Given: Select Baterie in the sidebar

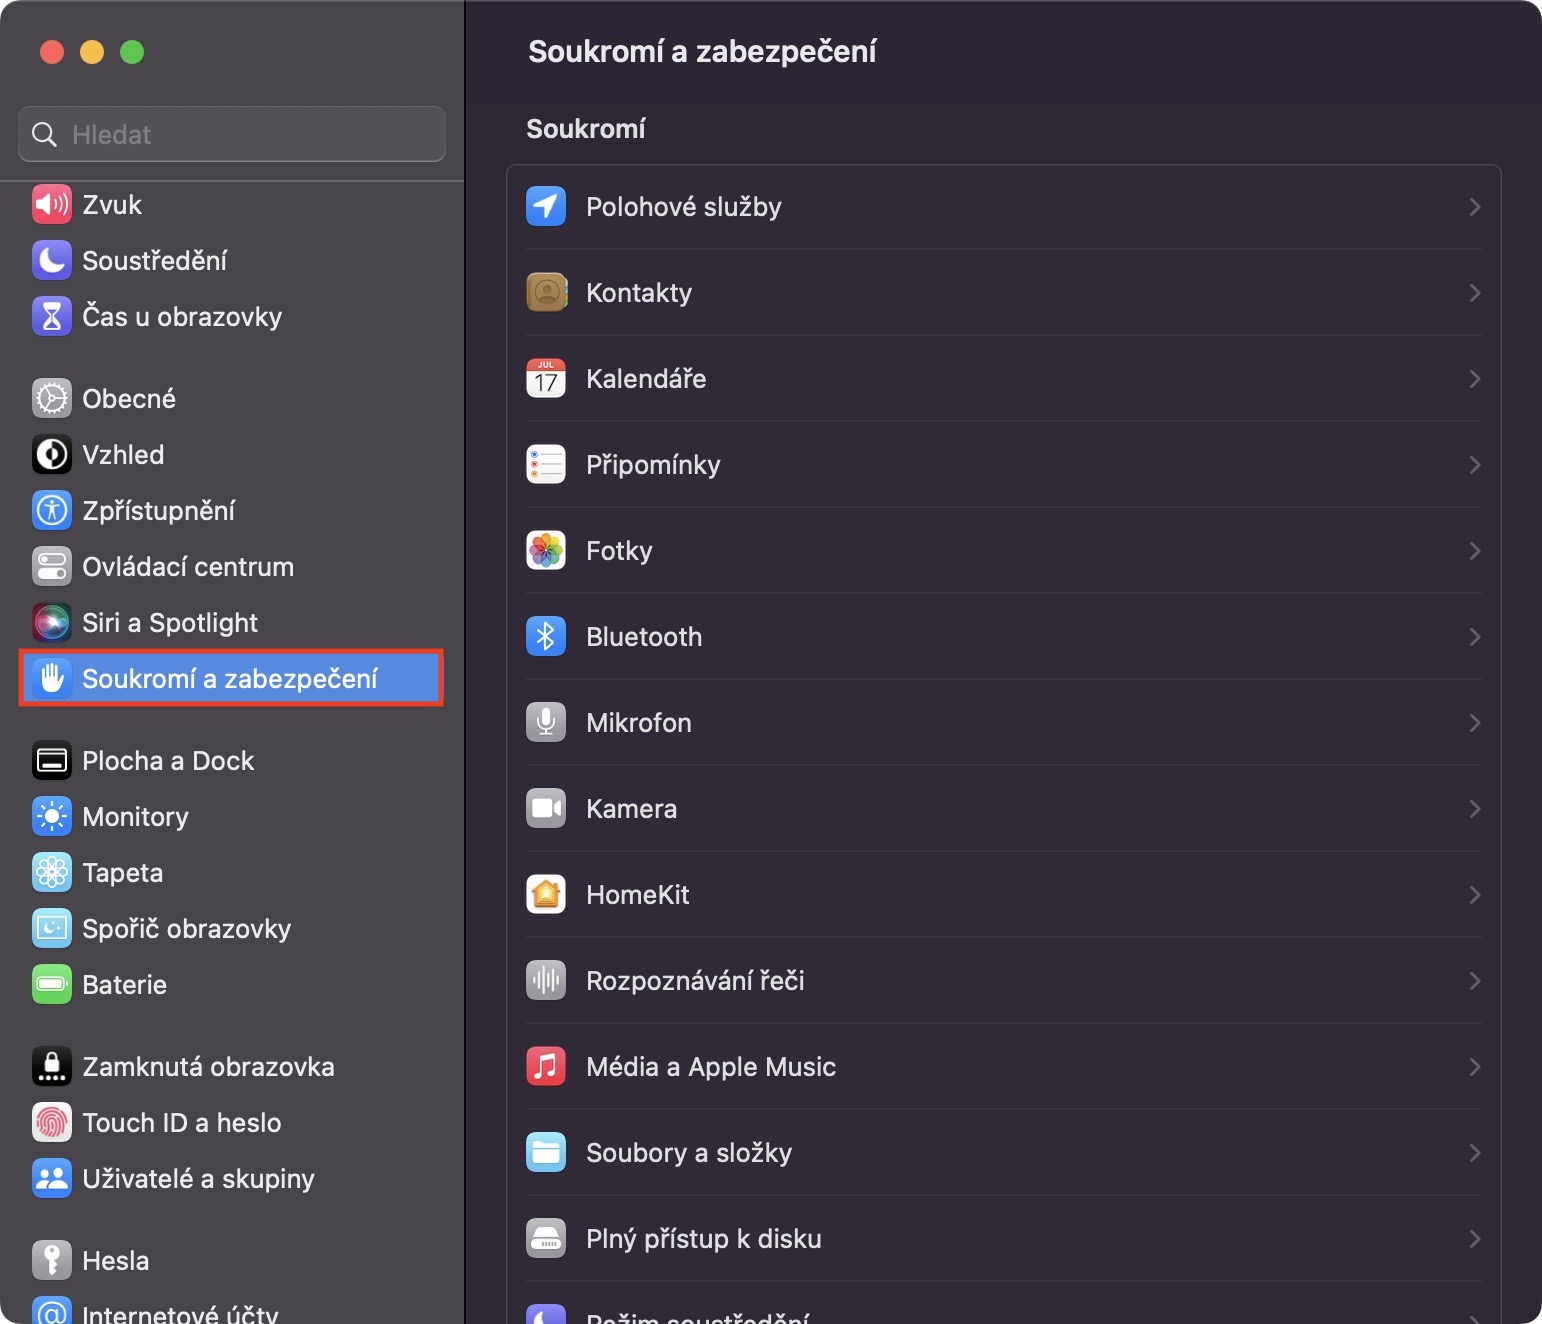Looking at the screenshot, I should 124,985.
